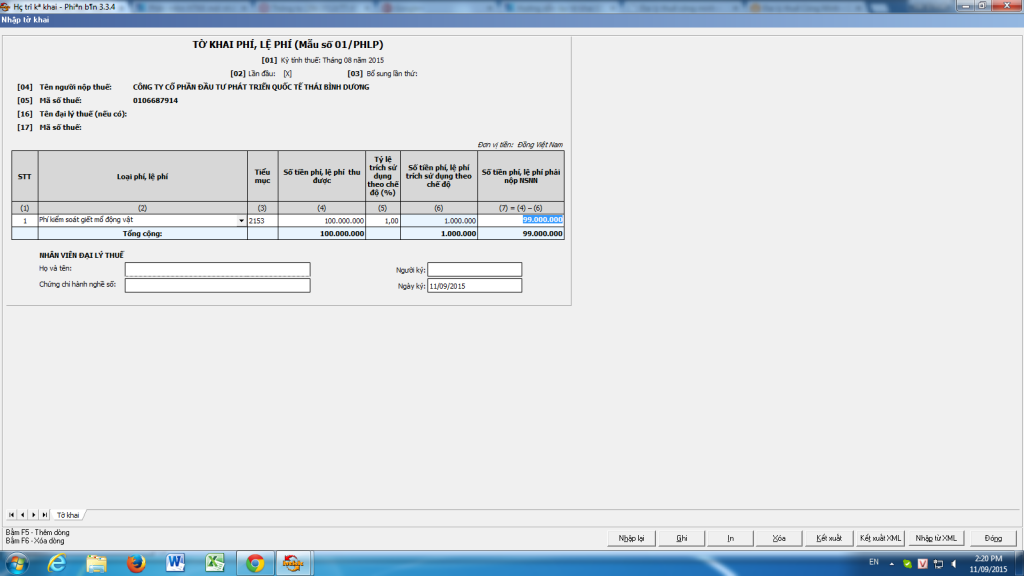This screenshot has height=576, width=1024.
Task: Expand the fee type dropdown in row 1
Action: tap(241, 220)
